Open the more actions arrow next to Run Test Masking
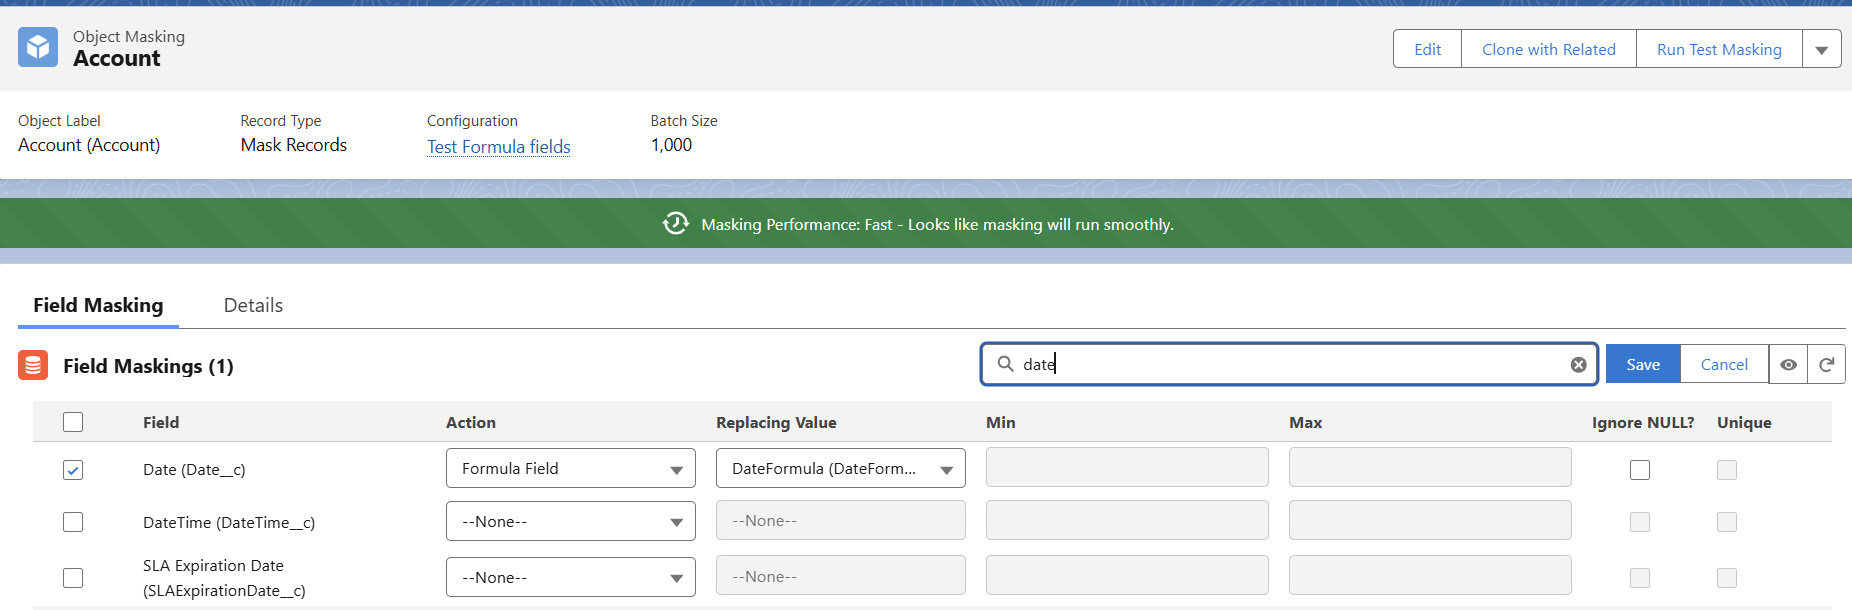This screenshot has width=1852, height=610. click(1821, 50)
